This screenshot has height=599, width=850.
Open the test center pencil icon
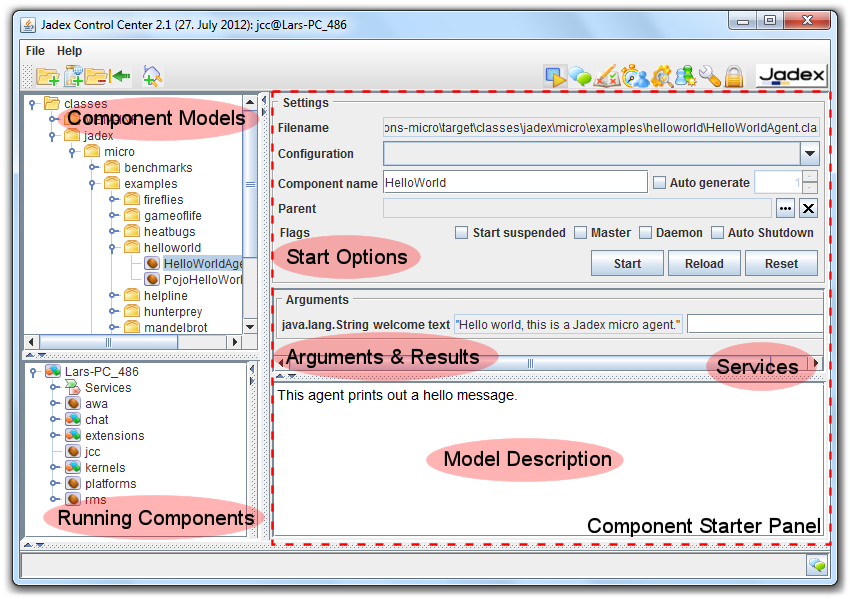click(607, 76)
